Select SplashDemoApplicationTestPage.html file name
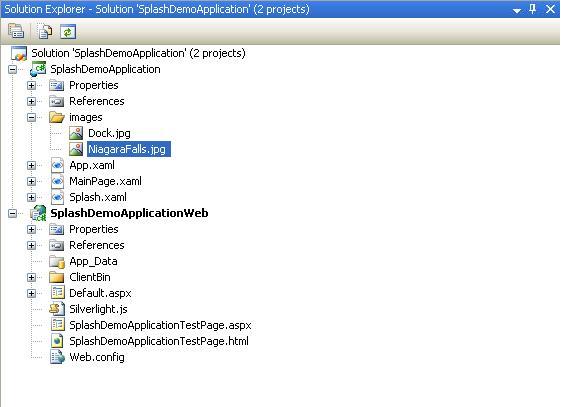The image size is (561, 407). click(x=159, y=342)
